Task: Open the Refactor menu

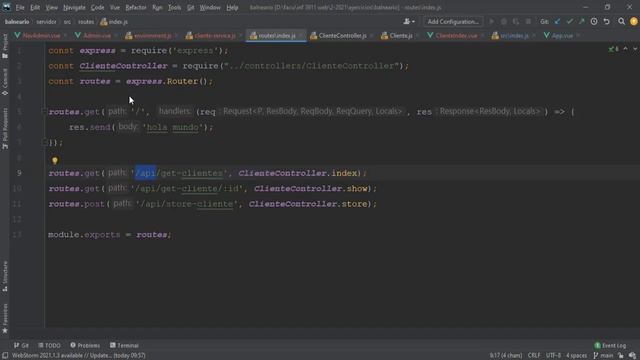Action: pos(136,7)
